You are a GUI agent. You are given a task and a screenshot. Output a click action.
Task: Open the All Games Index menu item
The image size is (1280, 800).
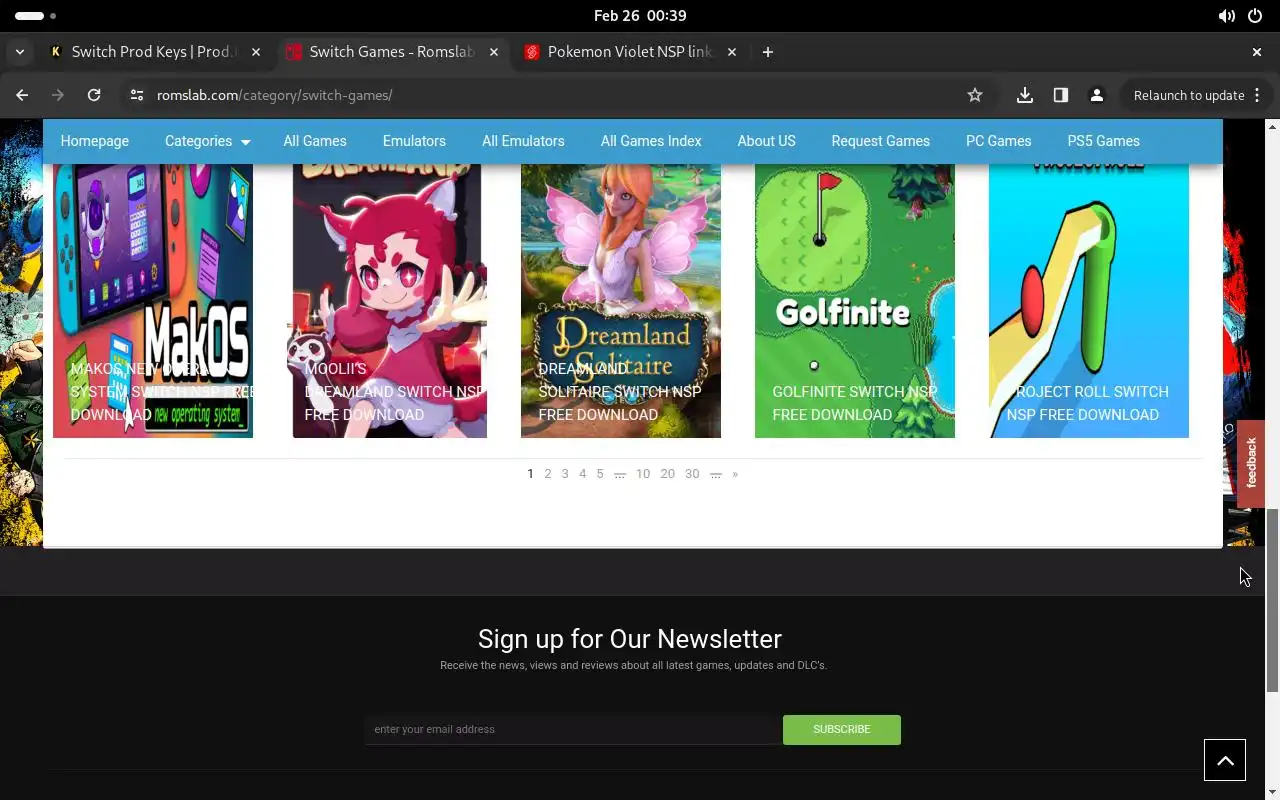pyautogui.click(x=651, y=141)
